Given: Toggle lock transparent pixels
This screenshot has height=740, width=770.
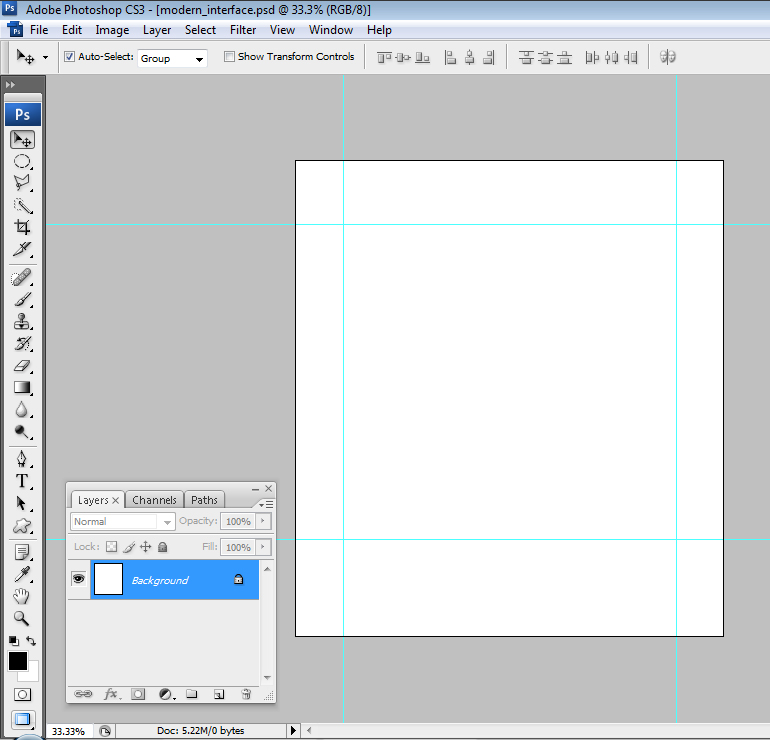Looking at the screenshot, I should (112, 547).
